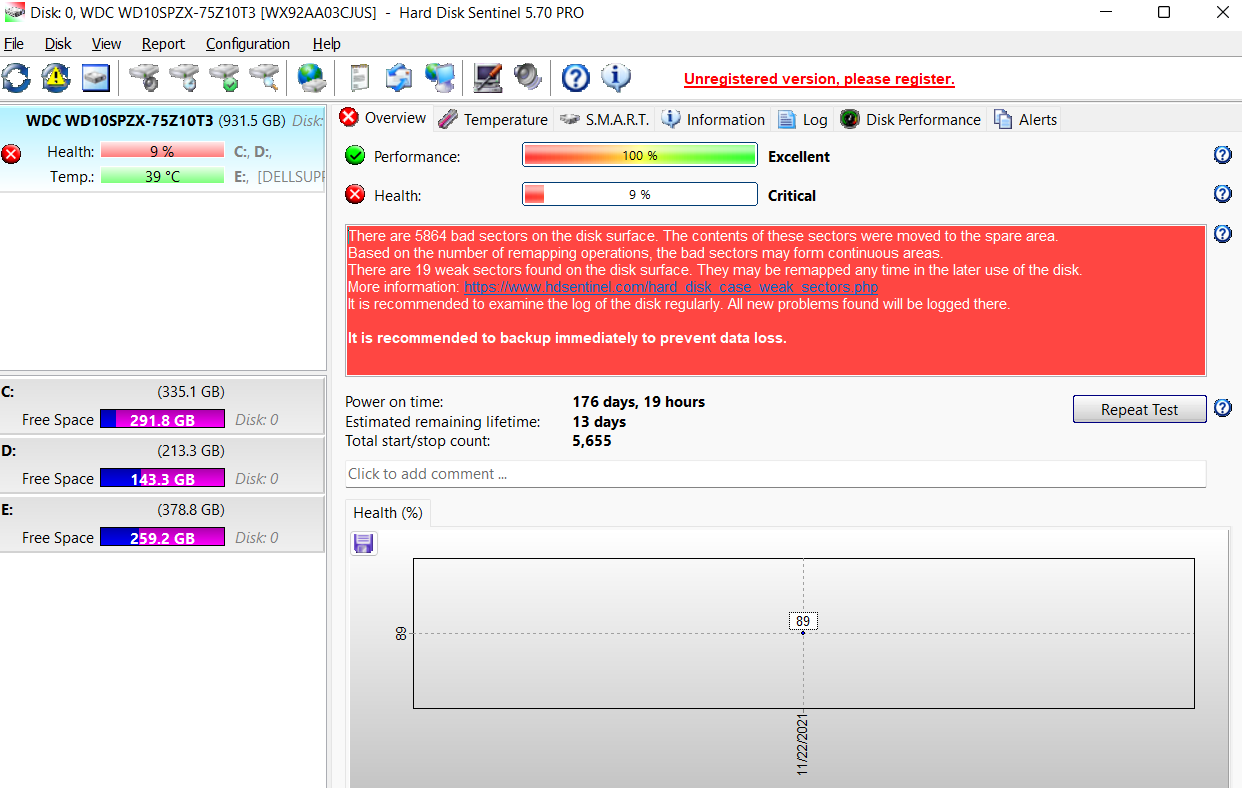This screenshot has width=1242, height=788.
Task: Click the information bubble toolbar icon
Action: [x=616, y=77]
